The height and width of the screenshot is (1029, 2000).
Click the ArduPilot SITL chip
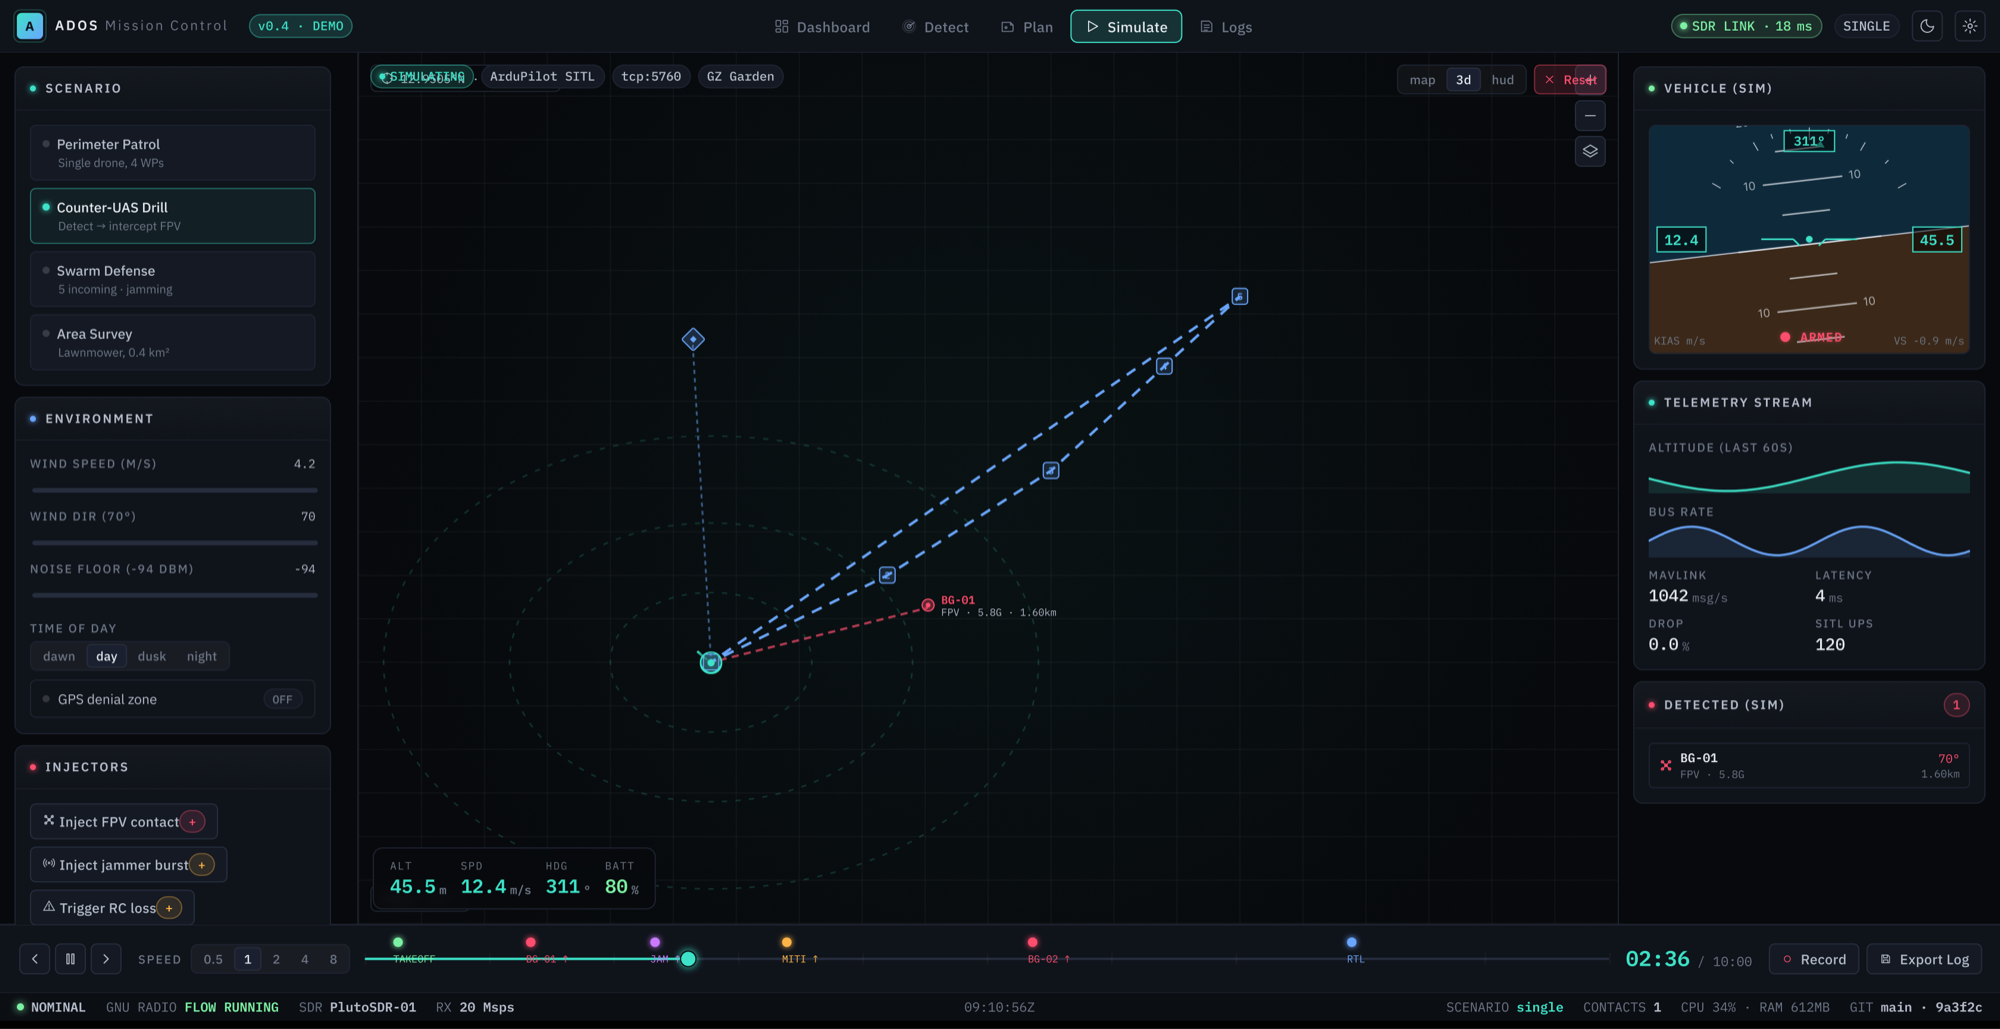tap(542, 77)
